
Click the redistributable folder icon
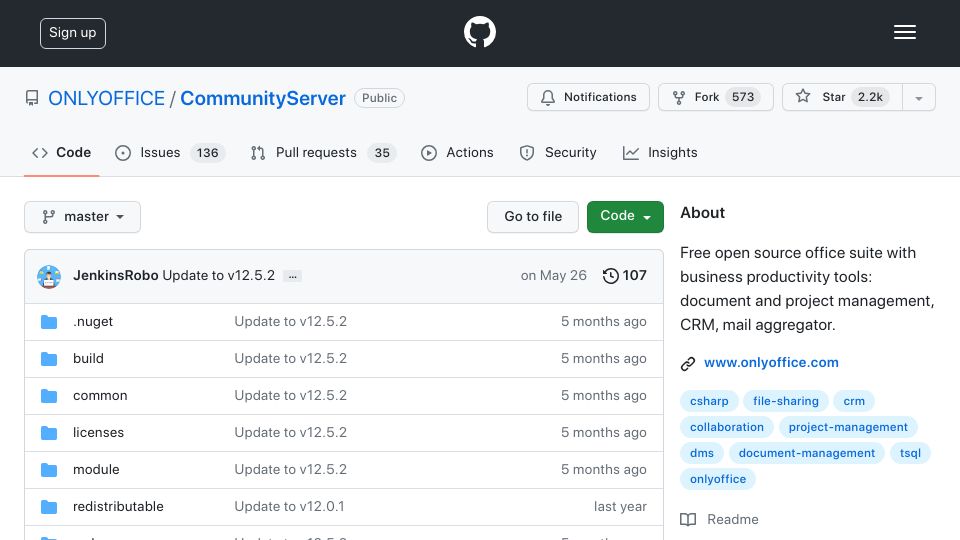coord(49,507)
